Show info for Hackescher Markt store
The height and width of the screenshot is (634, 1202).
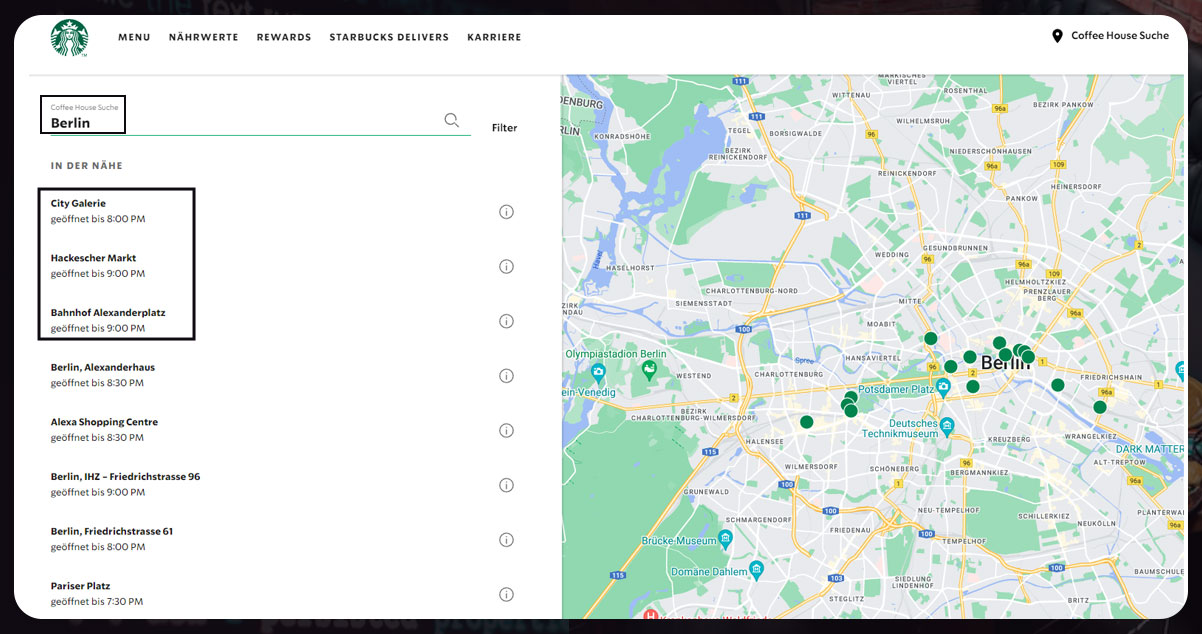pyautogui.click(x=506, y=266)
